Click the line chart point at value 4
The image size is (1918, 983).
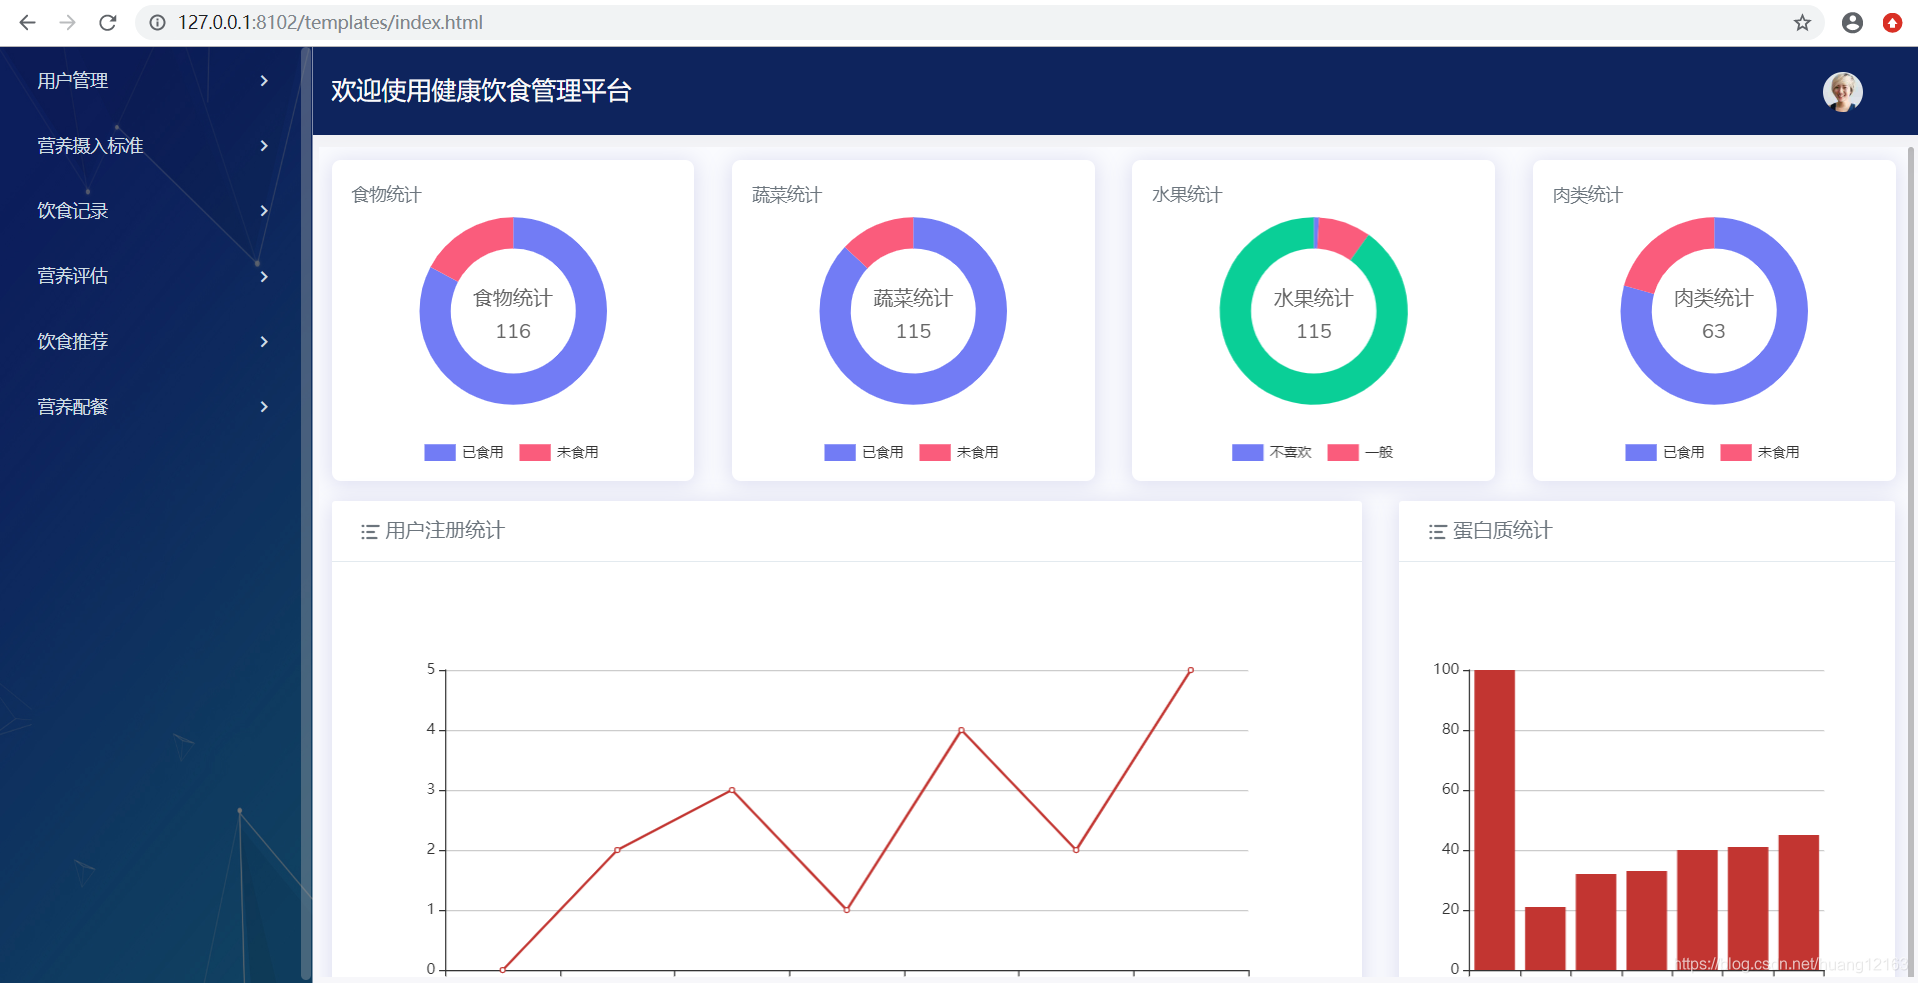tap(961, 730)
